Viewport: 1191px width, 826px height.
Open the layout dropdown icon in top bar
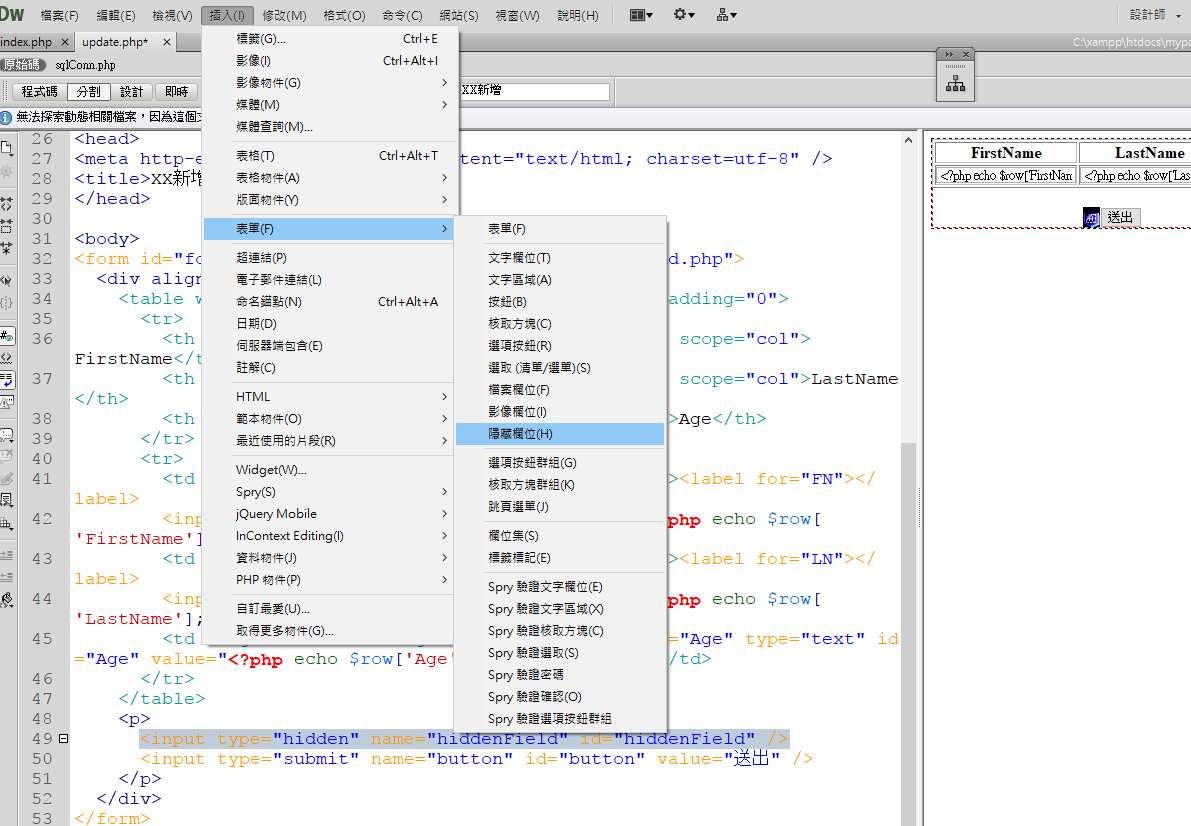coord(641,15)
